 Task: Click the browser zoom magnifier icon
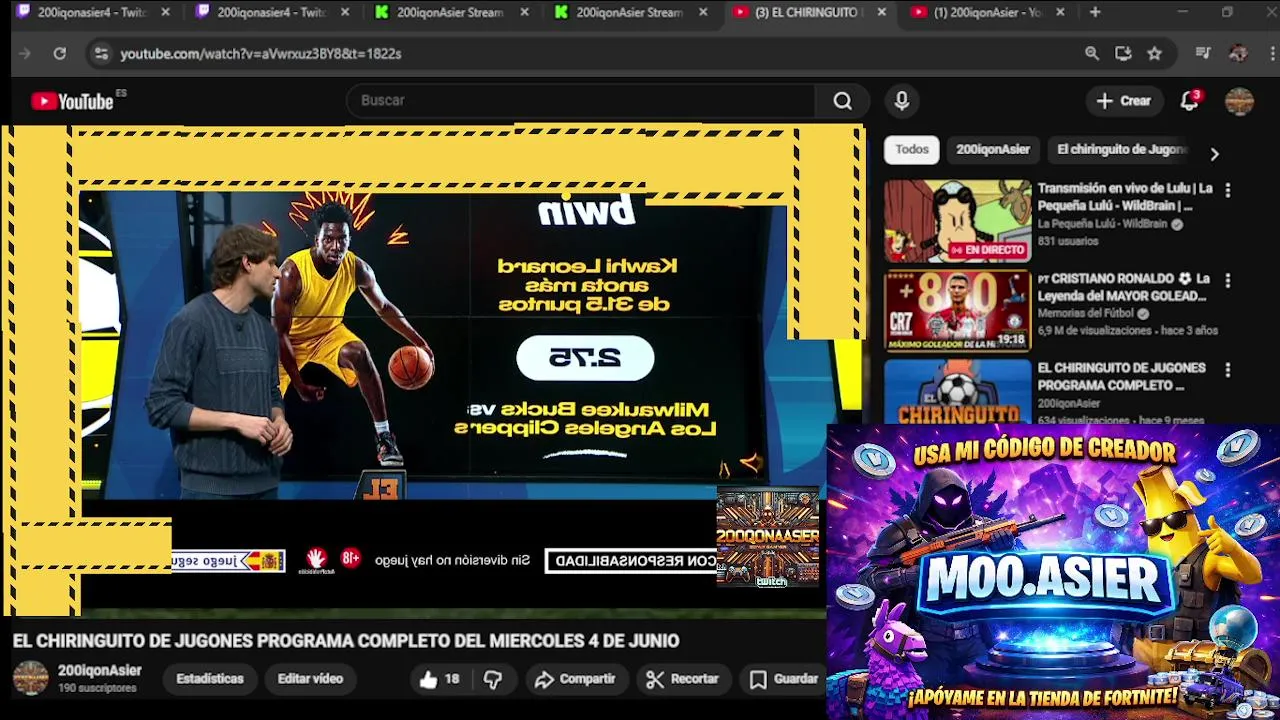1092,53
